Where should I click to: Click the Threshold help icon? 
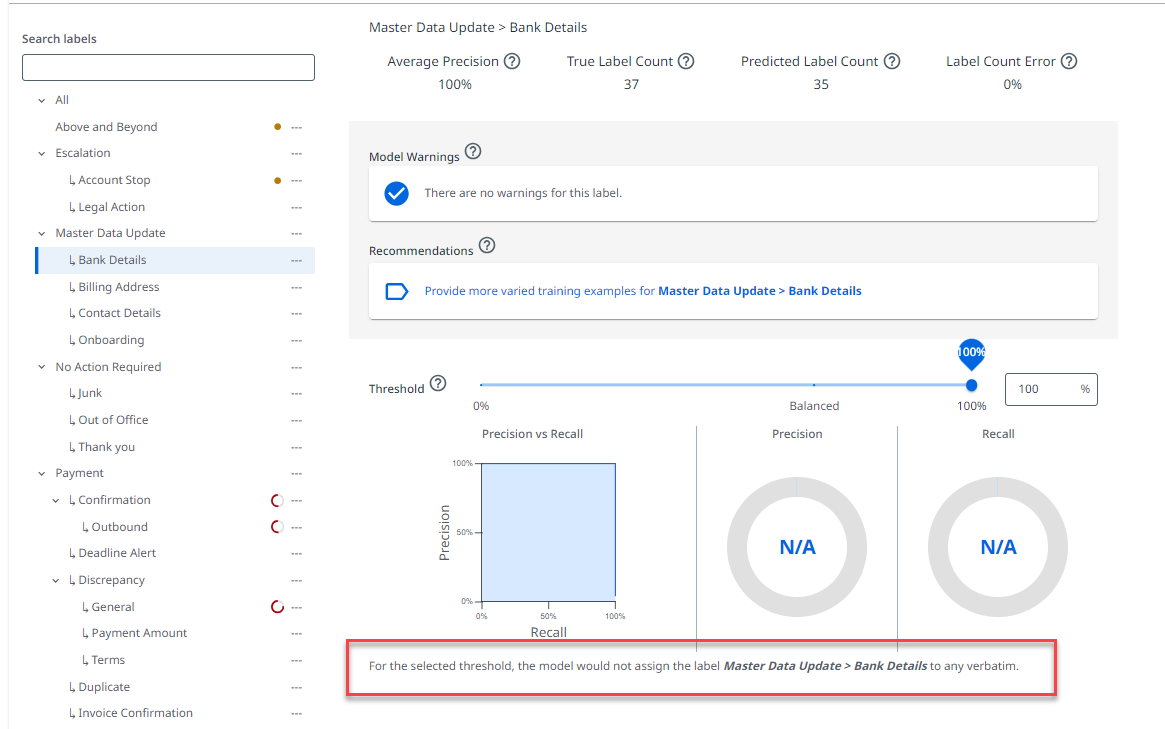438,385
